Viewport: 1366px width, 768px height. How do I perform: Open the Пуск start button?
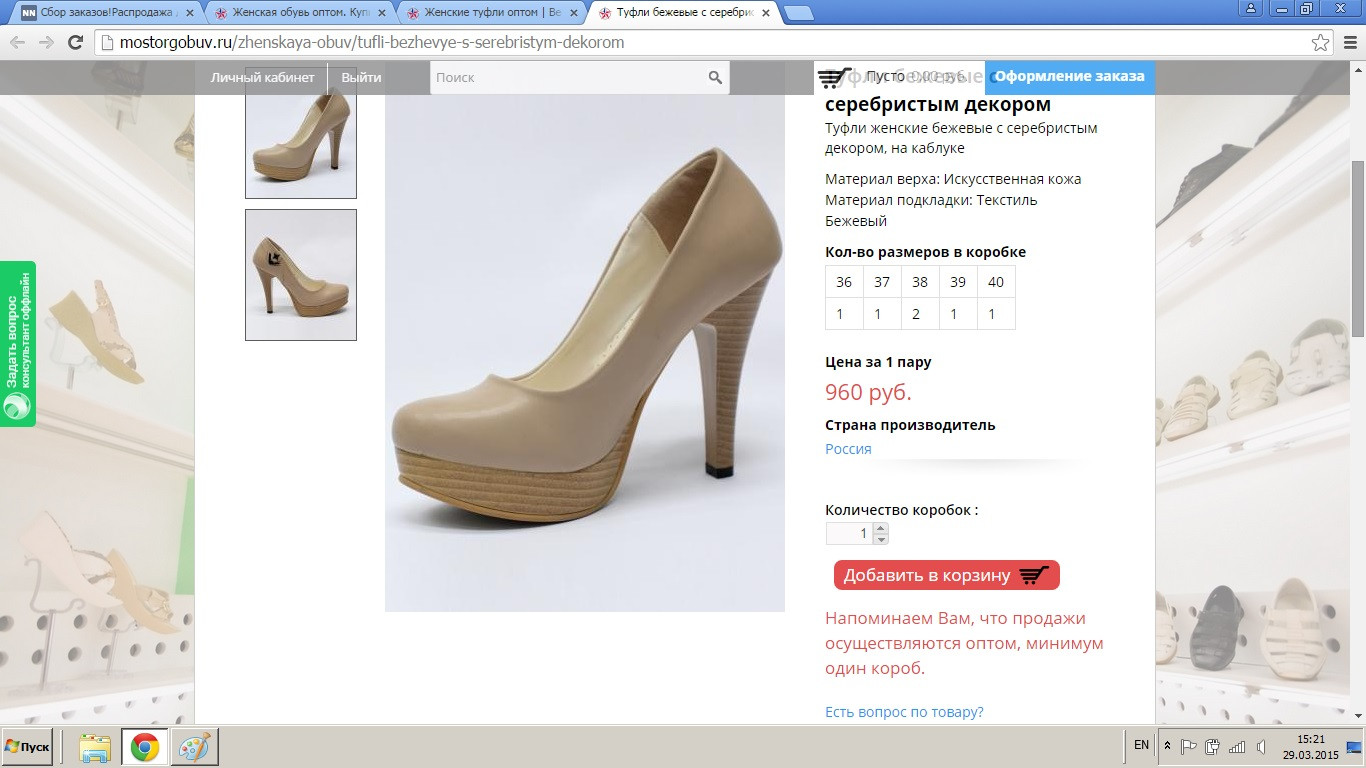point(27,747)
